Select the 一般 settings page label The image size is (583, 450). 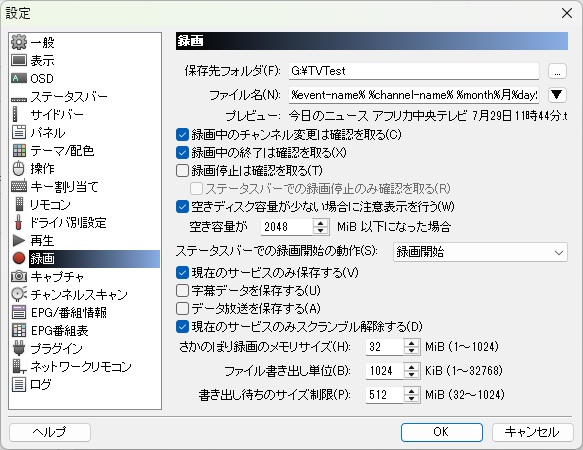tap(42, 42)
